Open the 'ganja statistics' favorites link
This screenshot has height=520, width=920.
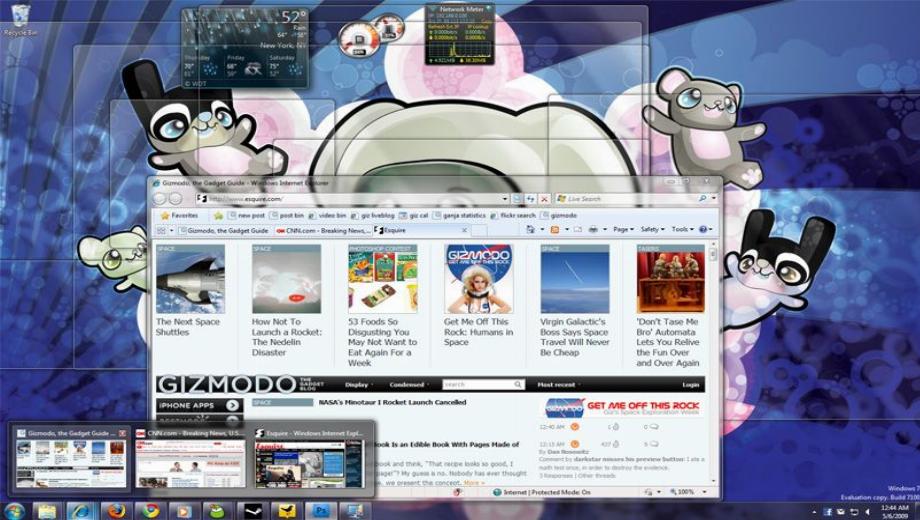tap(459, 215)
